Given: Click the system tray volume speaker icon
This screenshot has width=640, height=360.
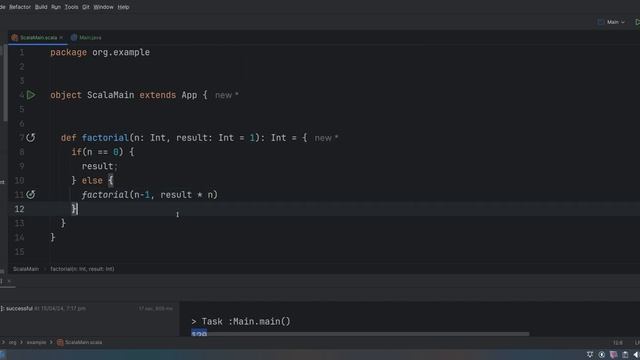Looking at the screenshot, I should (636, 355).
